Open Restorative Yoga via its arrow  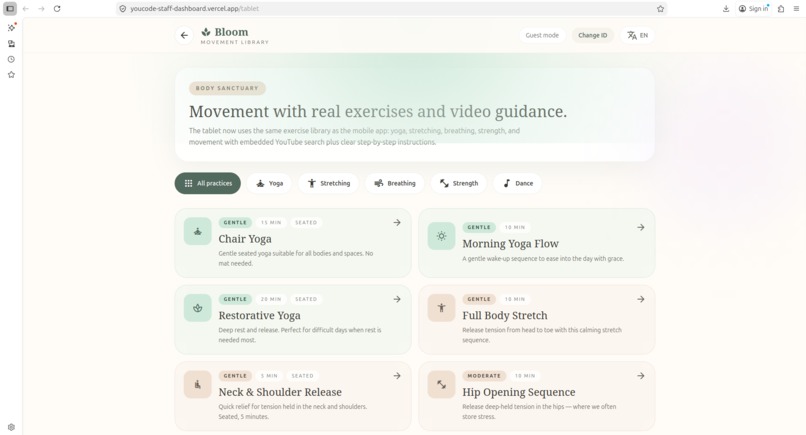[x=397, y=299]
